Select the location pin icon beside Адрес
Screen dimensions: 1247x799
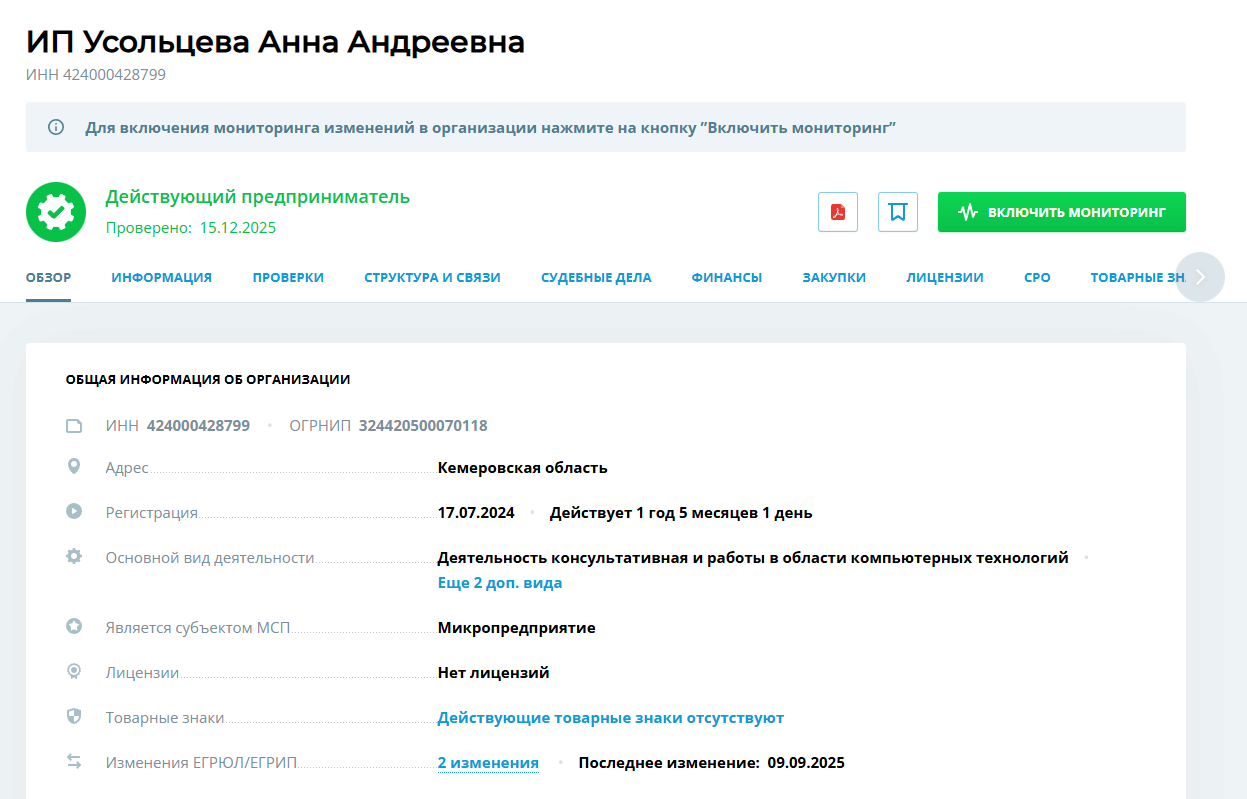(73, 465)
